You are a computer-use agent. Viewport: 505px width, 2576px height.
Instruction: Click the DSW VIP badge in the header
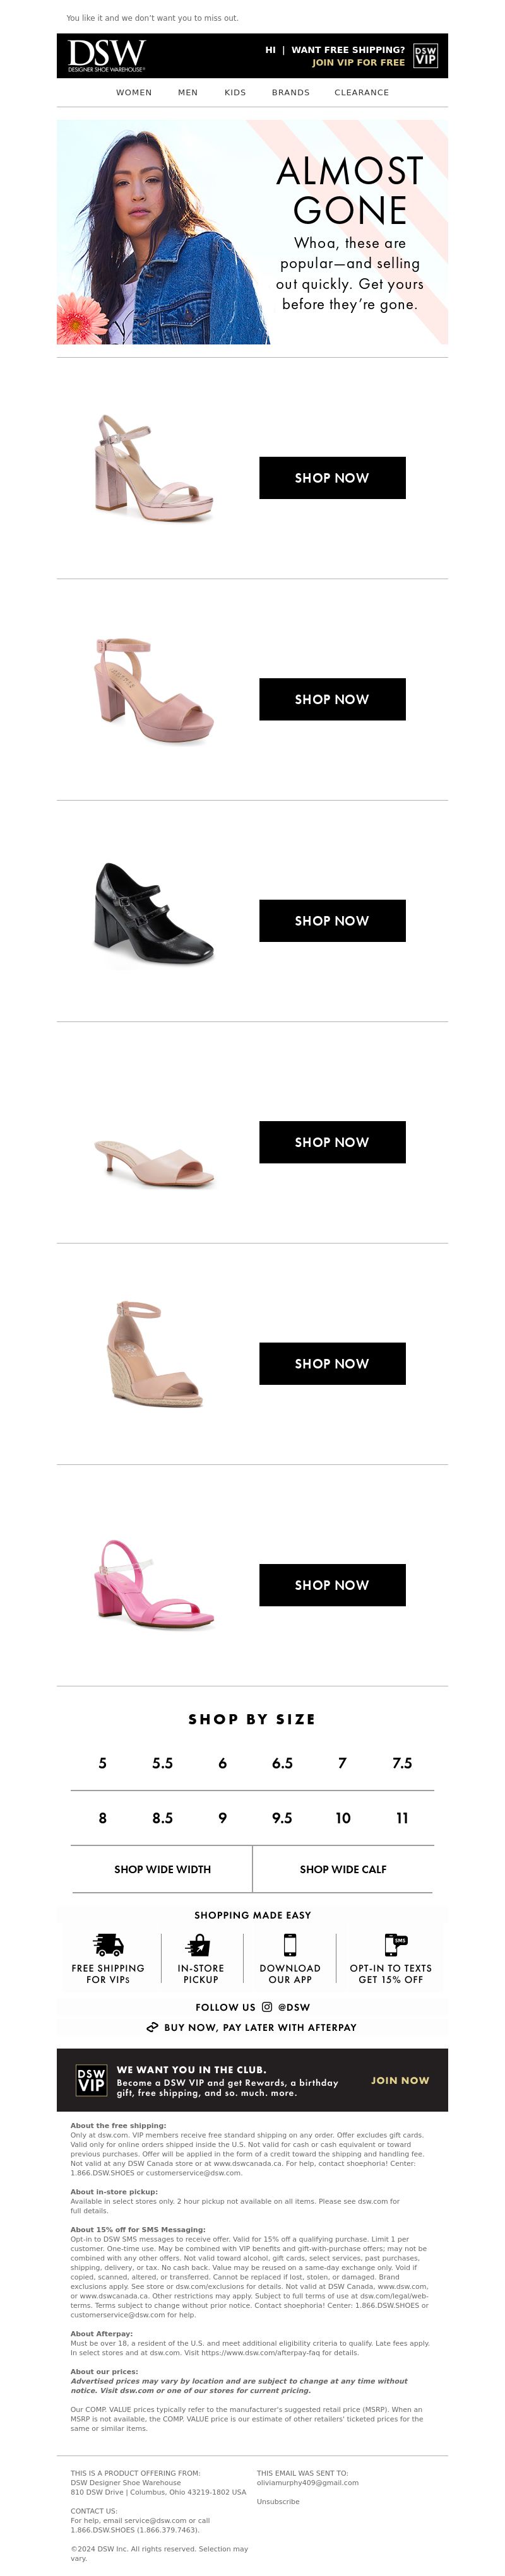tap(425, 56)
